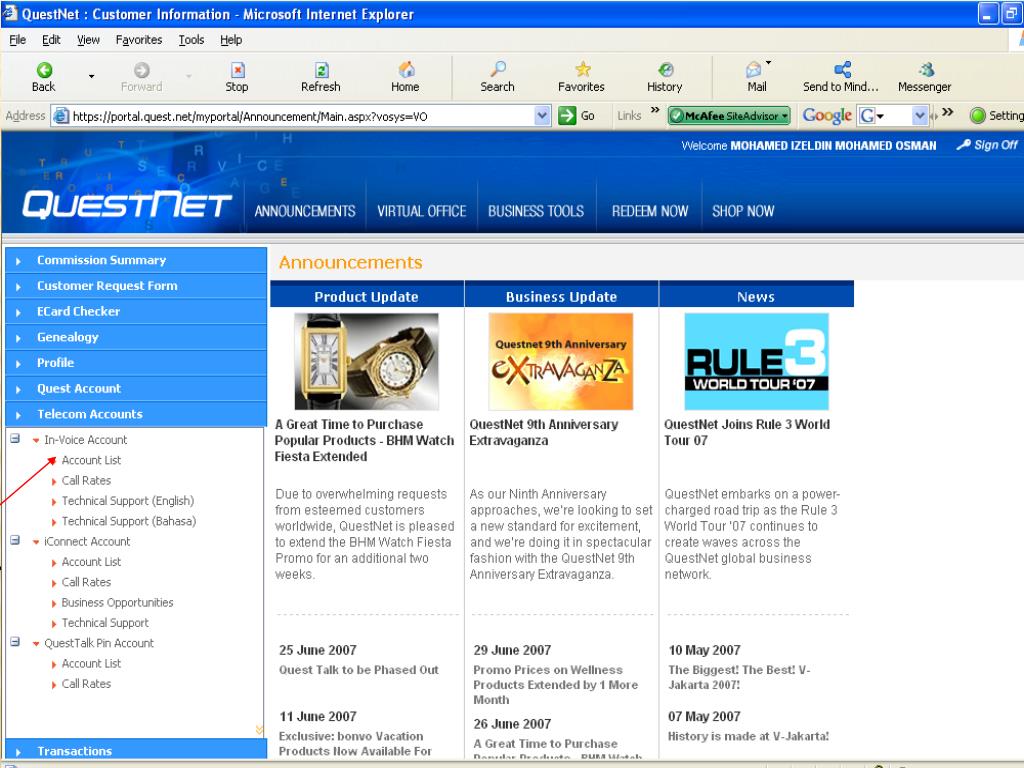This screenshot has width=1024, height=768.
Task: Open Favorites star icon in toolbar
Action: pos(582,69)
